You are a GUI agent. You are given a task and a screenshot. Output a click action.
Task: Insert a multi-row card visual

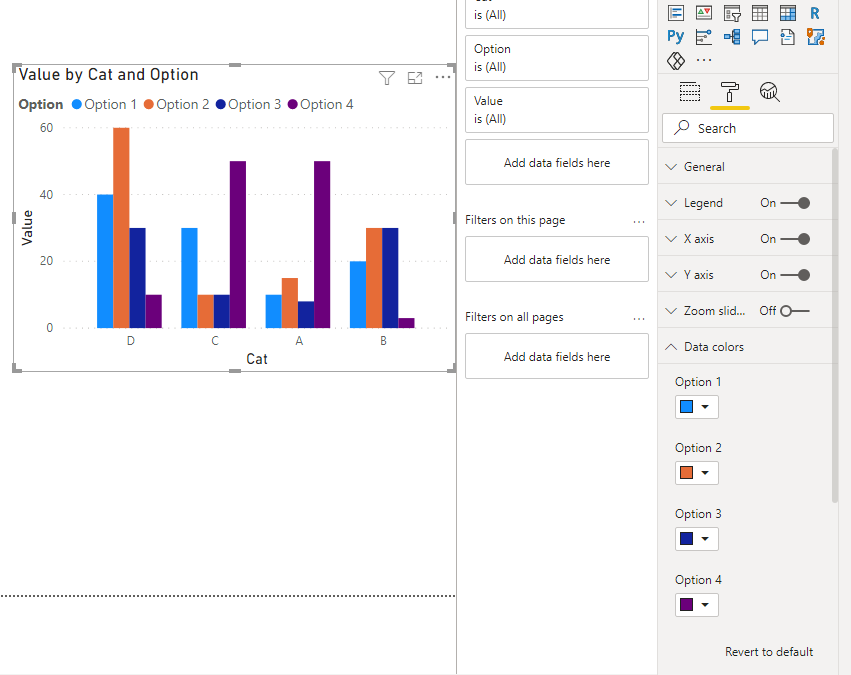pos(676,12)
